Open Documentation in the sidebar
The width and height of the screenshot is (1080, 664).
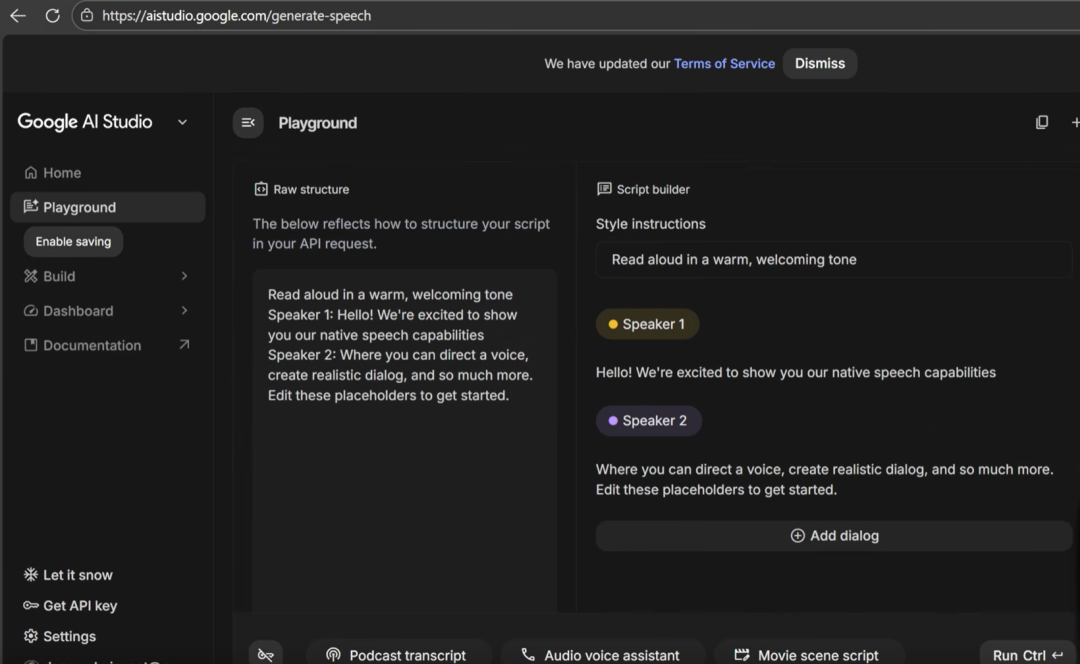(x=92, y=345)
